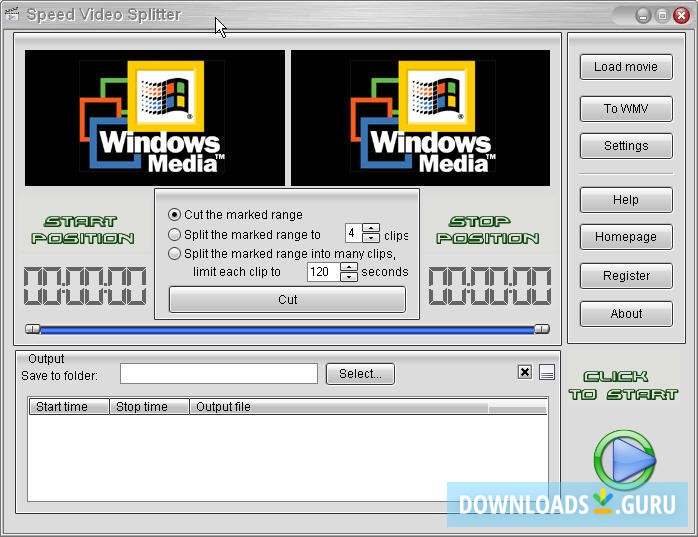Viewport: 698px width, 537px height.
Task: Click the clips number field showing 4
Action: [354, 233]
